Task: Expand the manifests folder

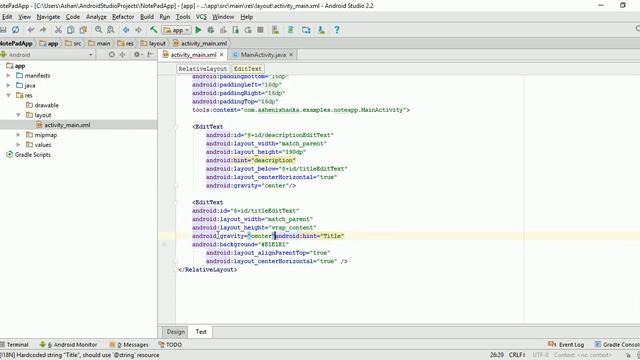Action: tap(9, 76)
